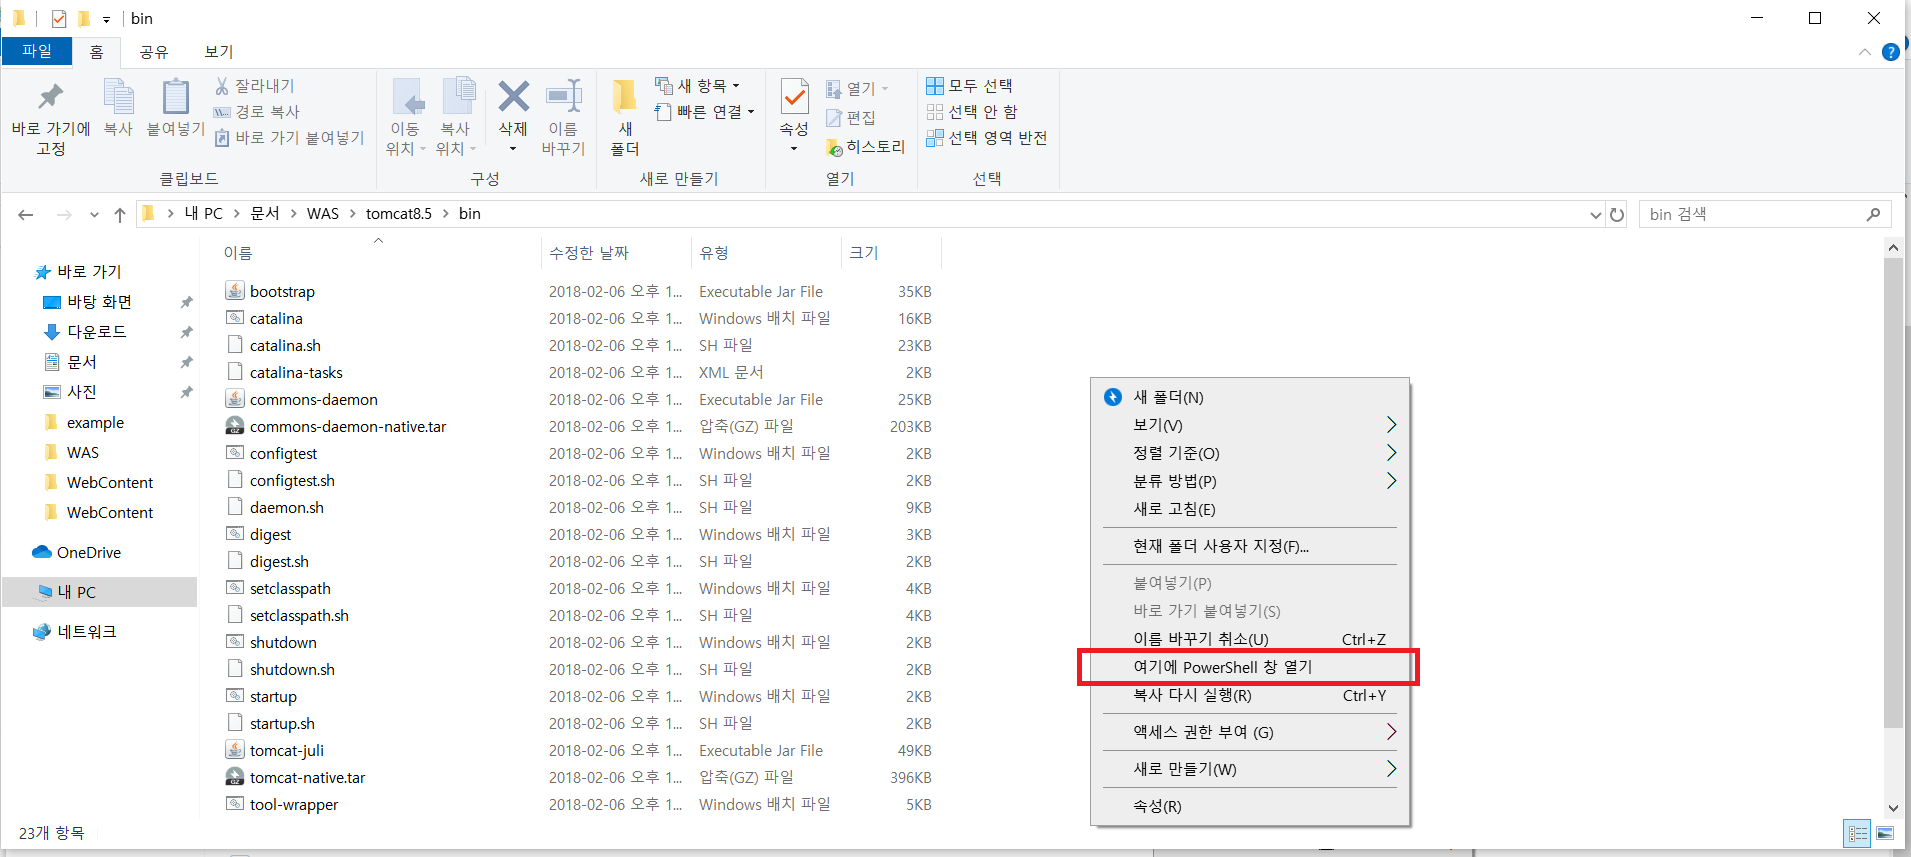Select Downloads in the navigation pane

pyautogui.click(x=96, y=332)
